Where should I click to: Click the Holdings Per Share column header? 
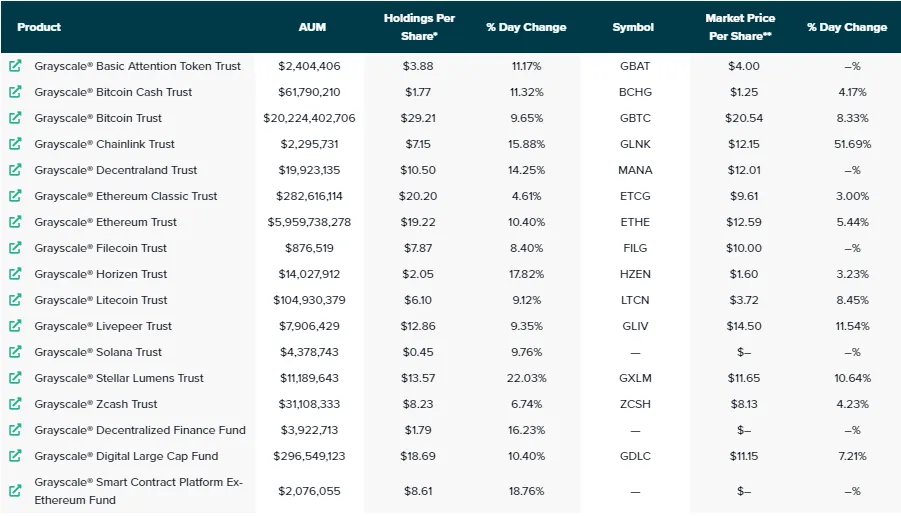(x=419, y=27)
